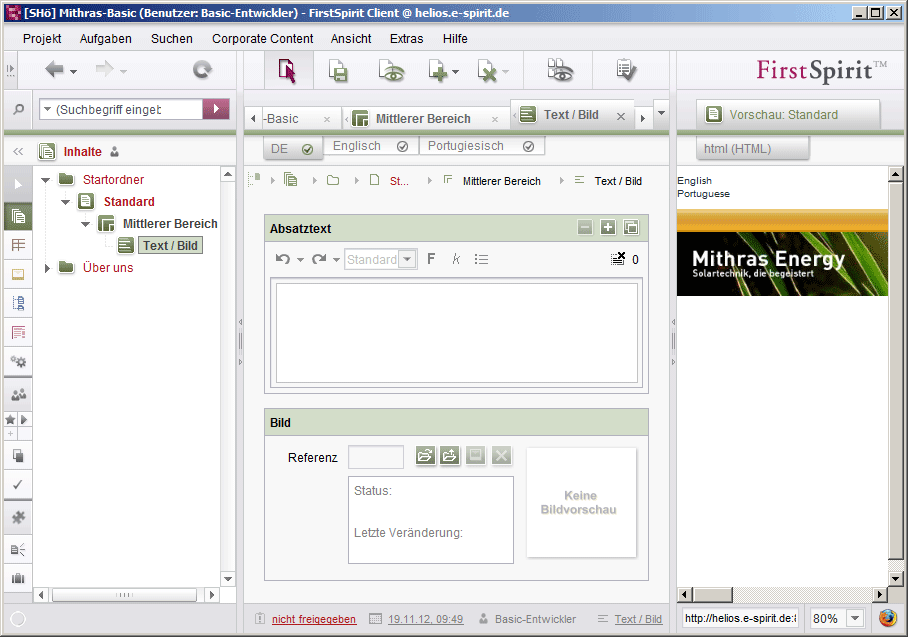Click the 19.11.12, 09:49 date link
The width and height of the screenshot is (908, 637).
click(x=426, y=619)
